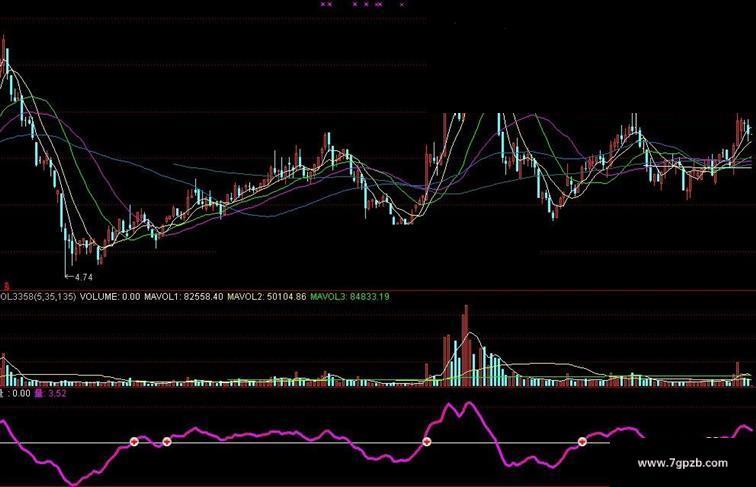Click the MAVOL1: 82558.40 value

[184, 297]
